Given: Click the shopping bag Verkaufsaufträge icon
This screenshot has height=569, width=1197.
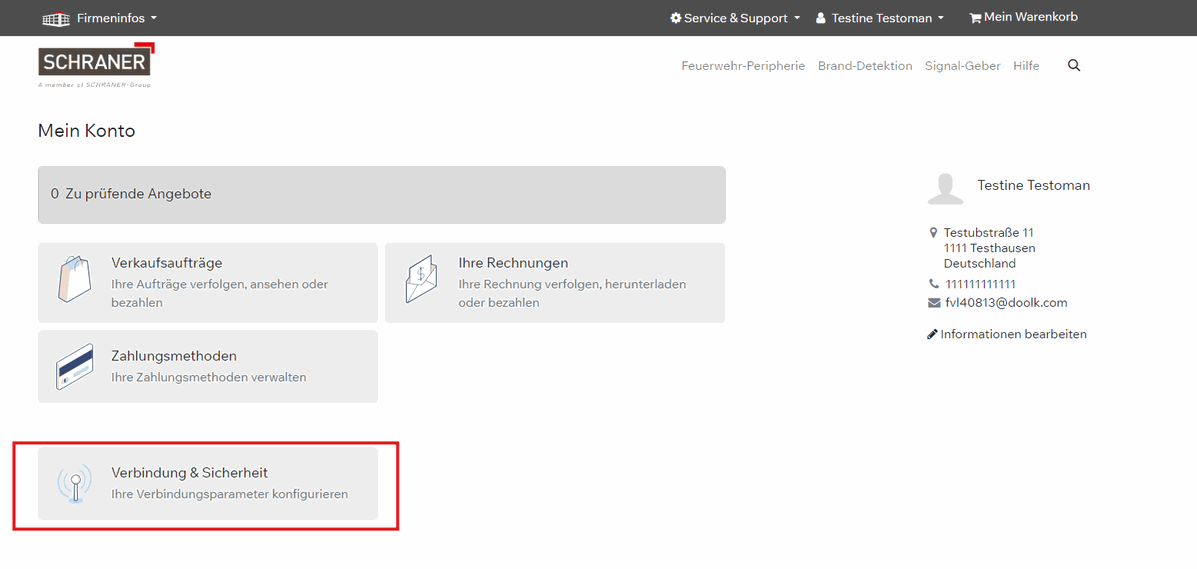Looking at the screenshot, I should (x=74, y=279).
